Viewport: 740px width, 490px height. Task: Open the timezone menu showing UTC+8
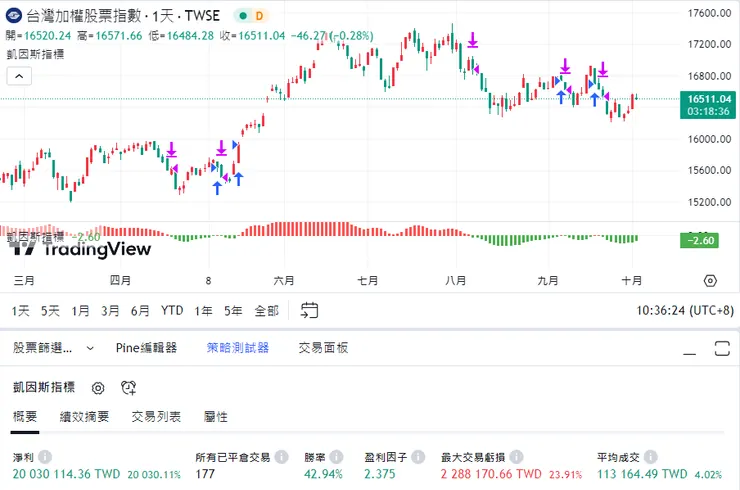[685, 311]
